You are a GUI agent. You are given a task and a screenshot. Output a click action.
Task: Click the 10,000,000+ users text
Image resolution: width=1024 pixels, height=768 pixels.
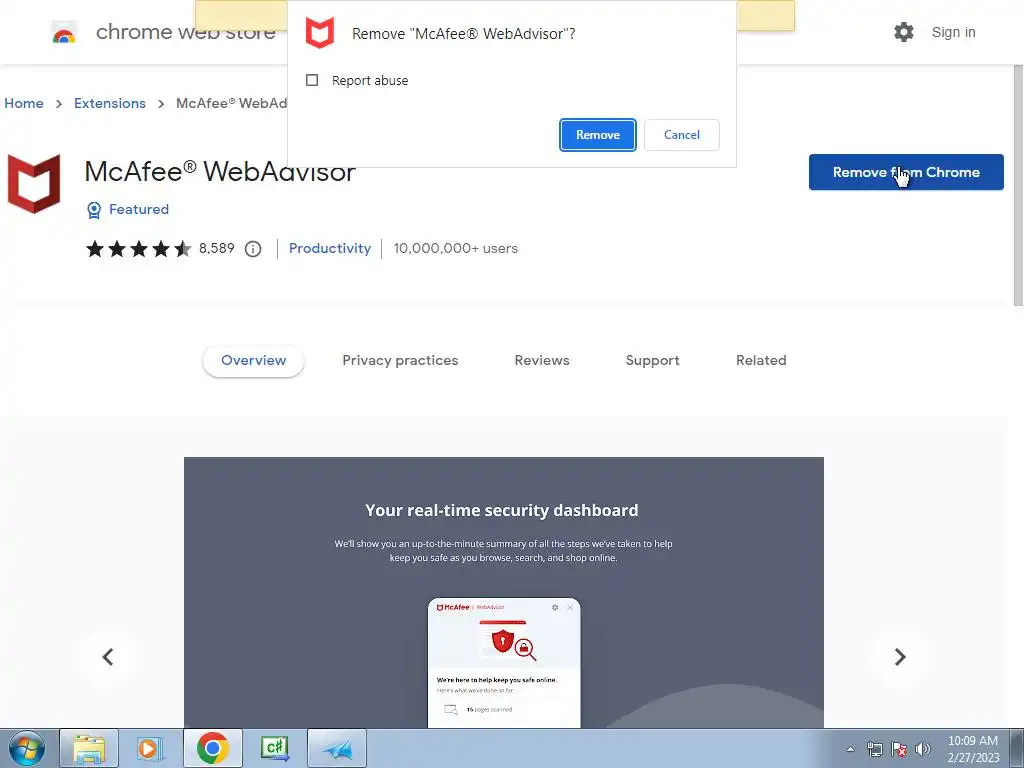[x=456, y=249]
